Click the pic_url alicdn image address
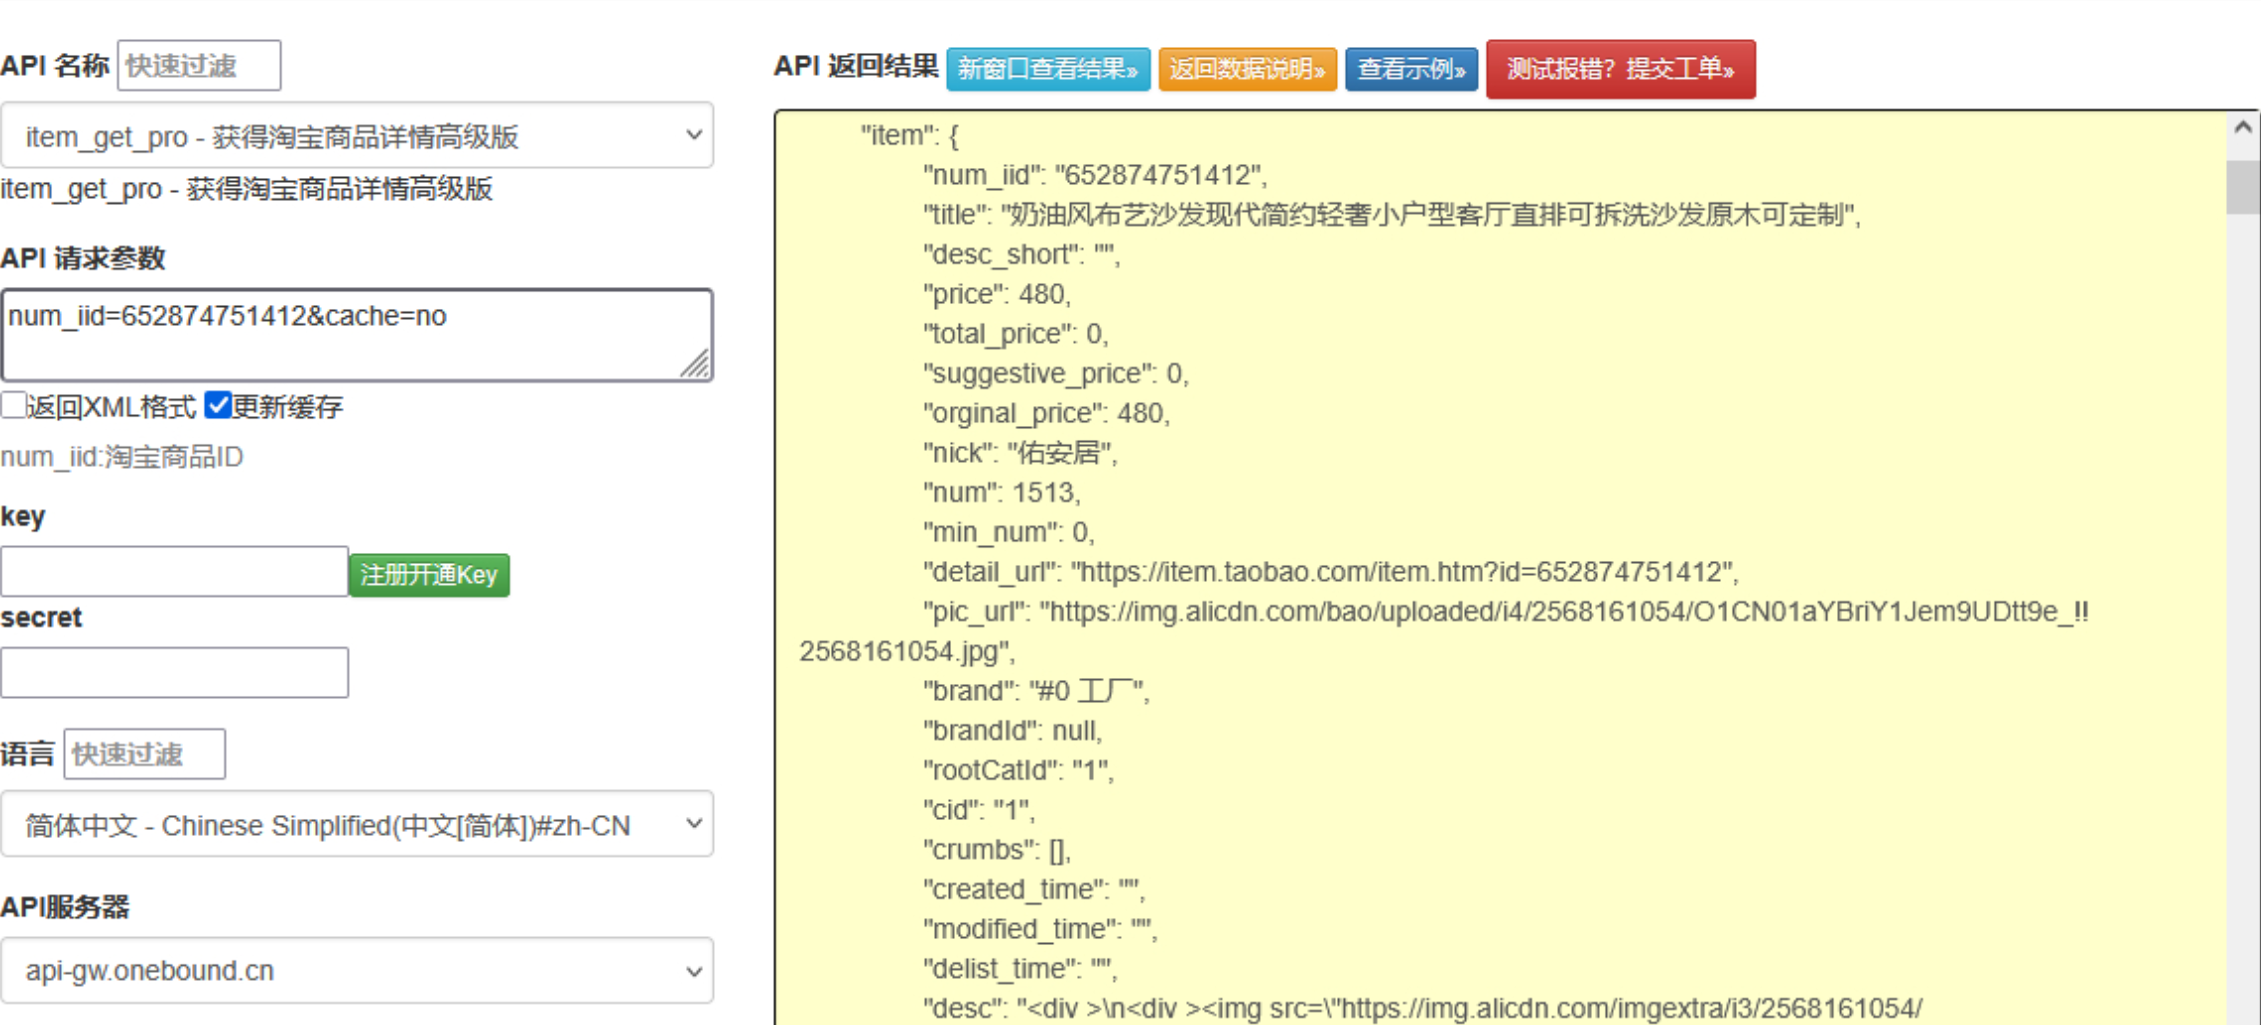The width and height of the screenshot is (2261, 1025). coord(1444,631)
